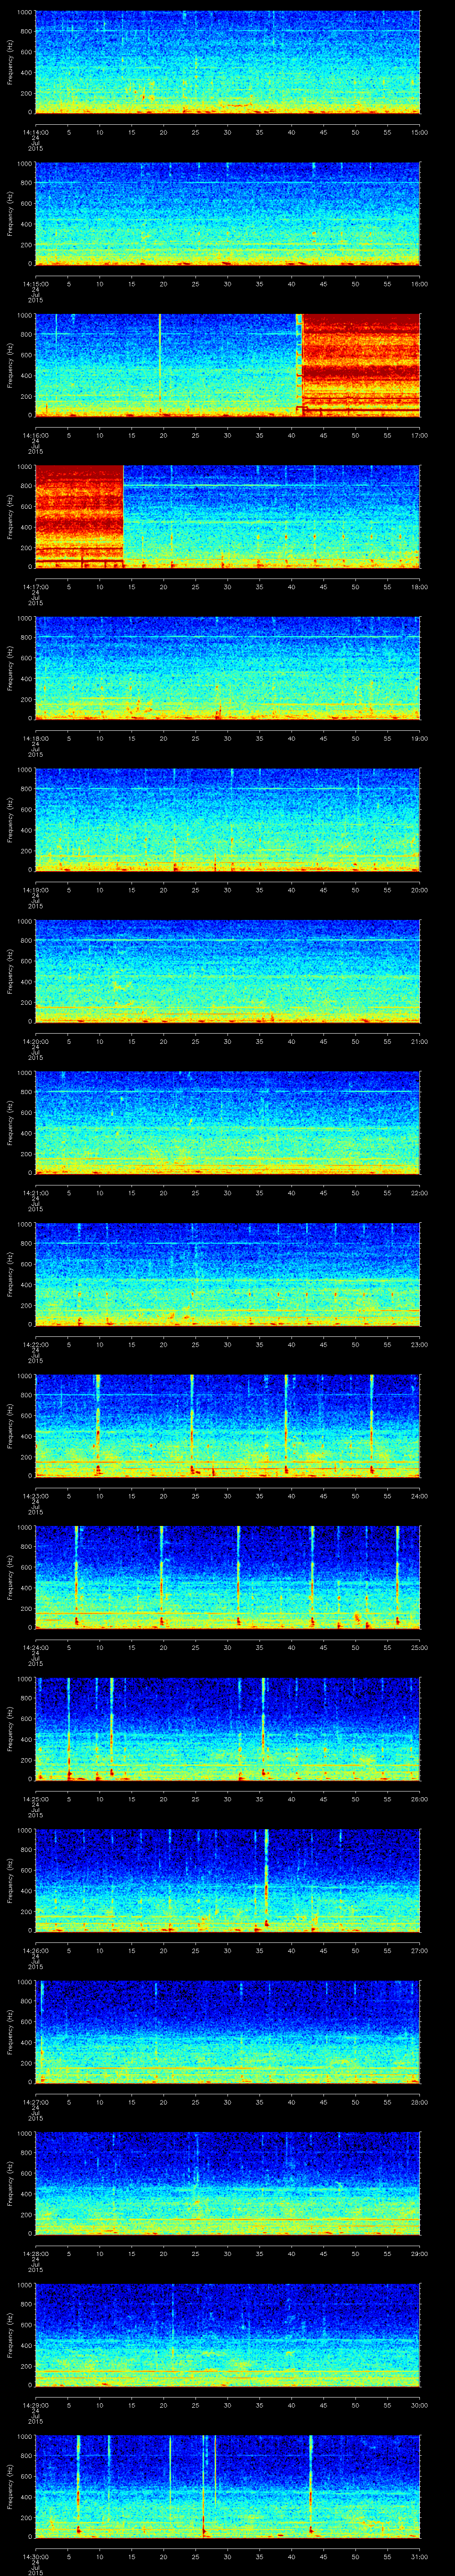This screenshot has width=455, height=2576.
Task: Click the "14:16:00" time axis label
Action: pos(35,435)
